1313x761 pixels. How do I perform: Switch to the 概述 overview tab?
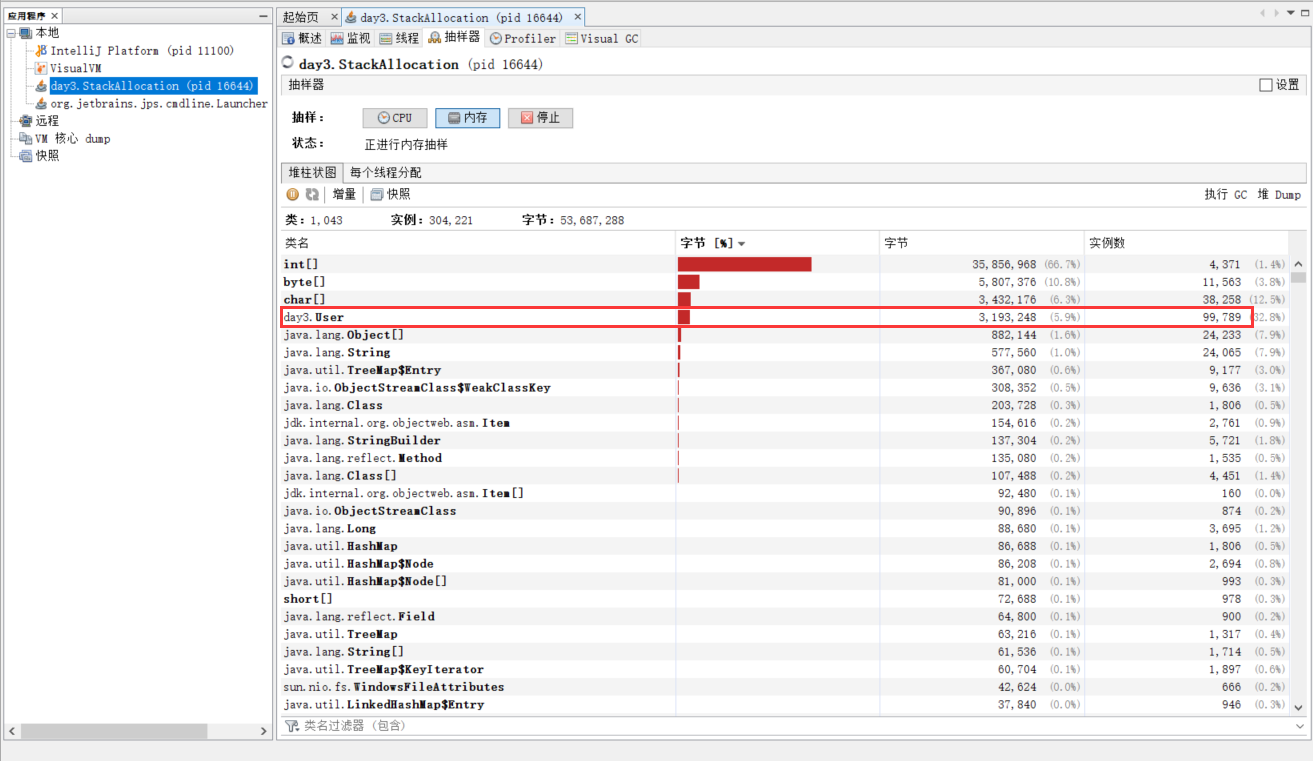302,38
